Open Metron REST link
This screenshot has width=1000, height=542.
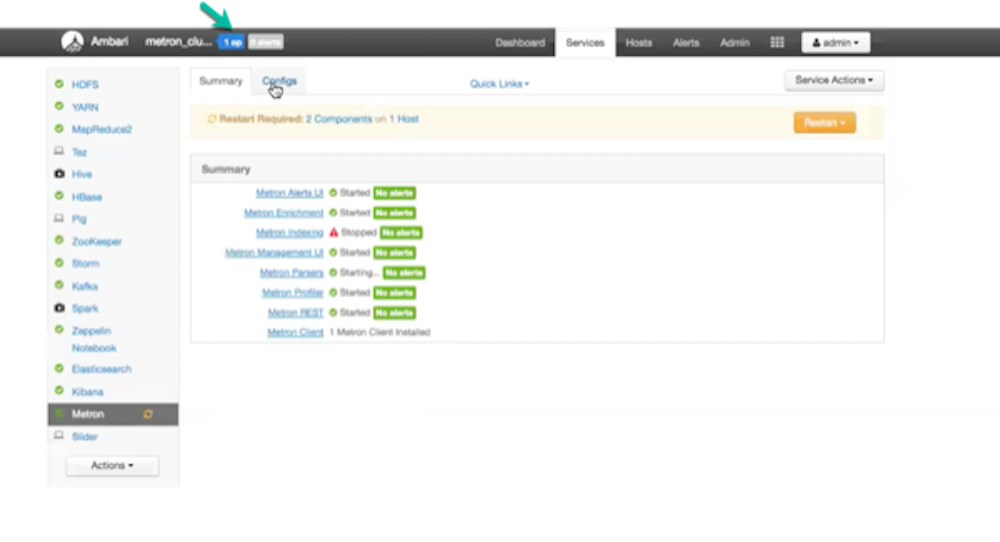pyautogui.click(x=295, y=312)
